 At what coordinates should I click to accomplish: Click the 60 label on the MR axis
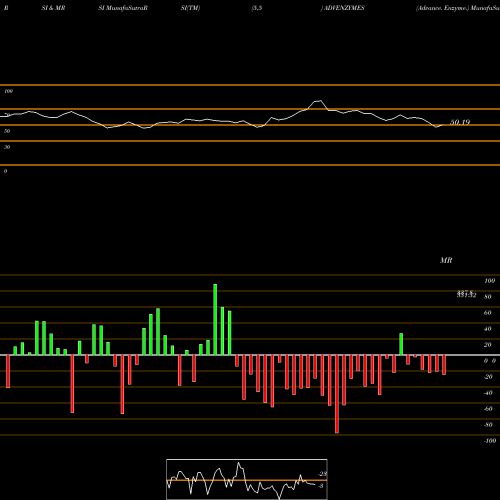[488, 313]
